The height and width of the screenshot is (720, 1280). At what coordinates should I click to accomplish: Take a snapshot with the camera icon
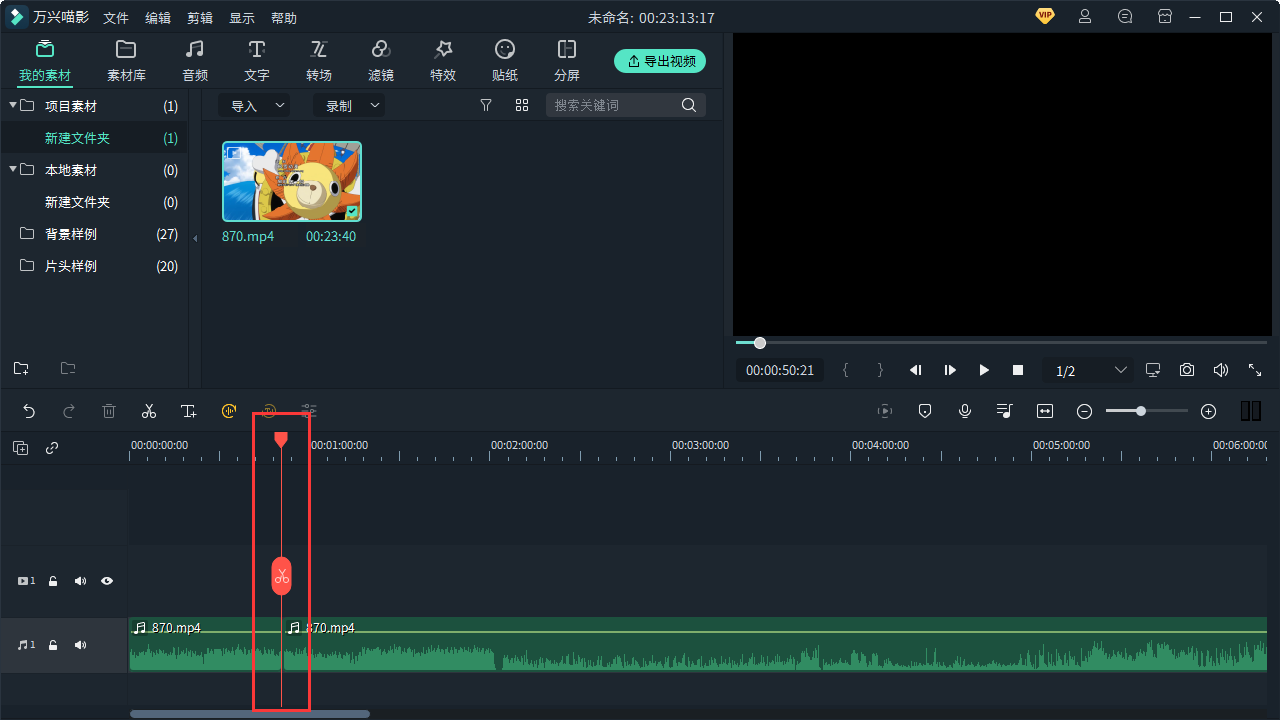pos(1186,370)
